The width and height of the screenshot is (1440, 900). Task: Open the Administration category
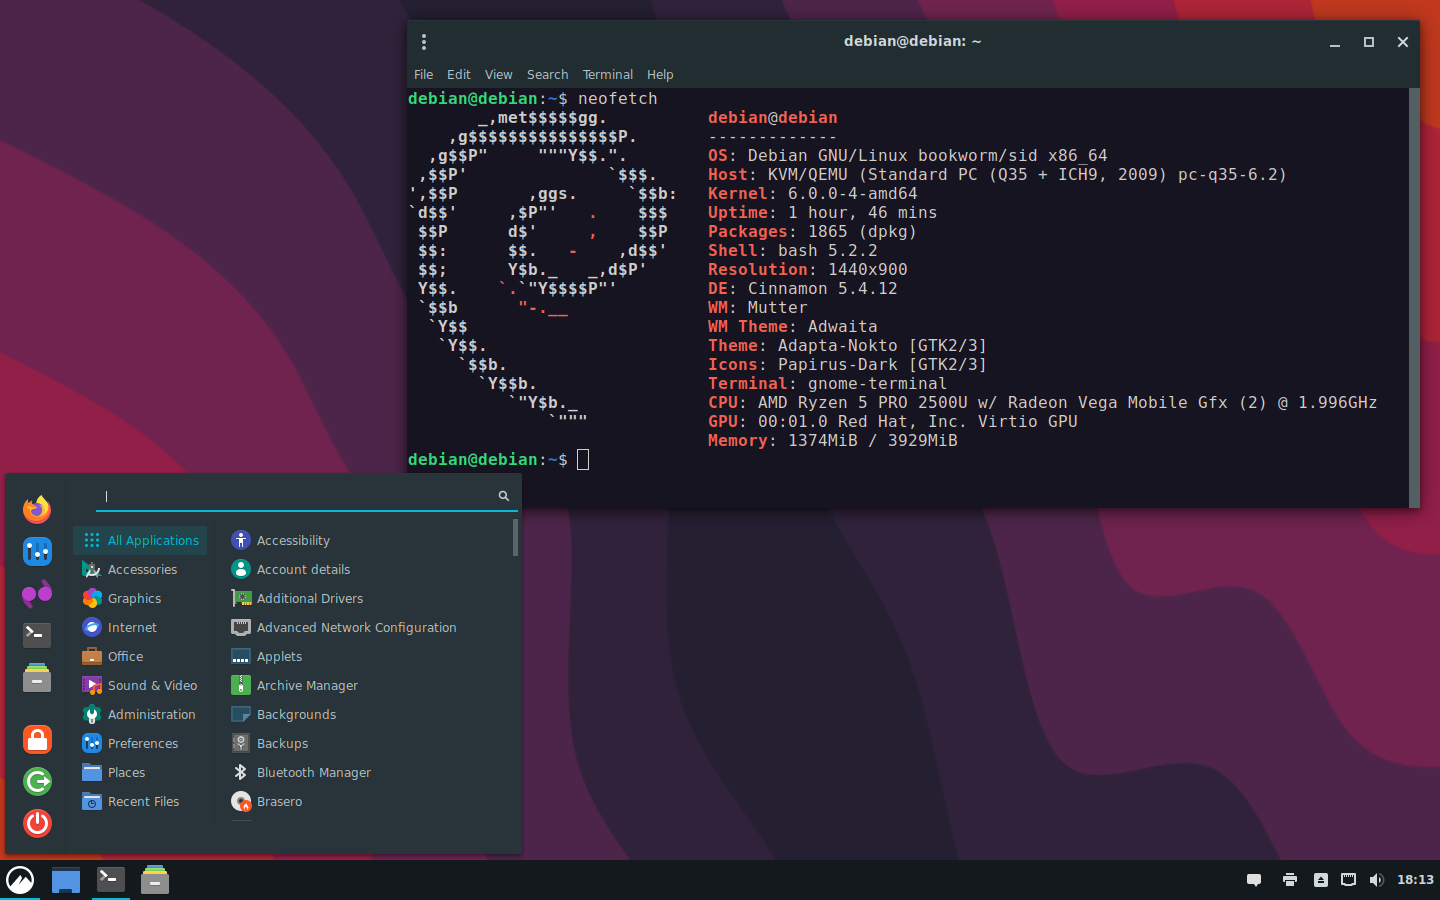pos(140,714)
